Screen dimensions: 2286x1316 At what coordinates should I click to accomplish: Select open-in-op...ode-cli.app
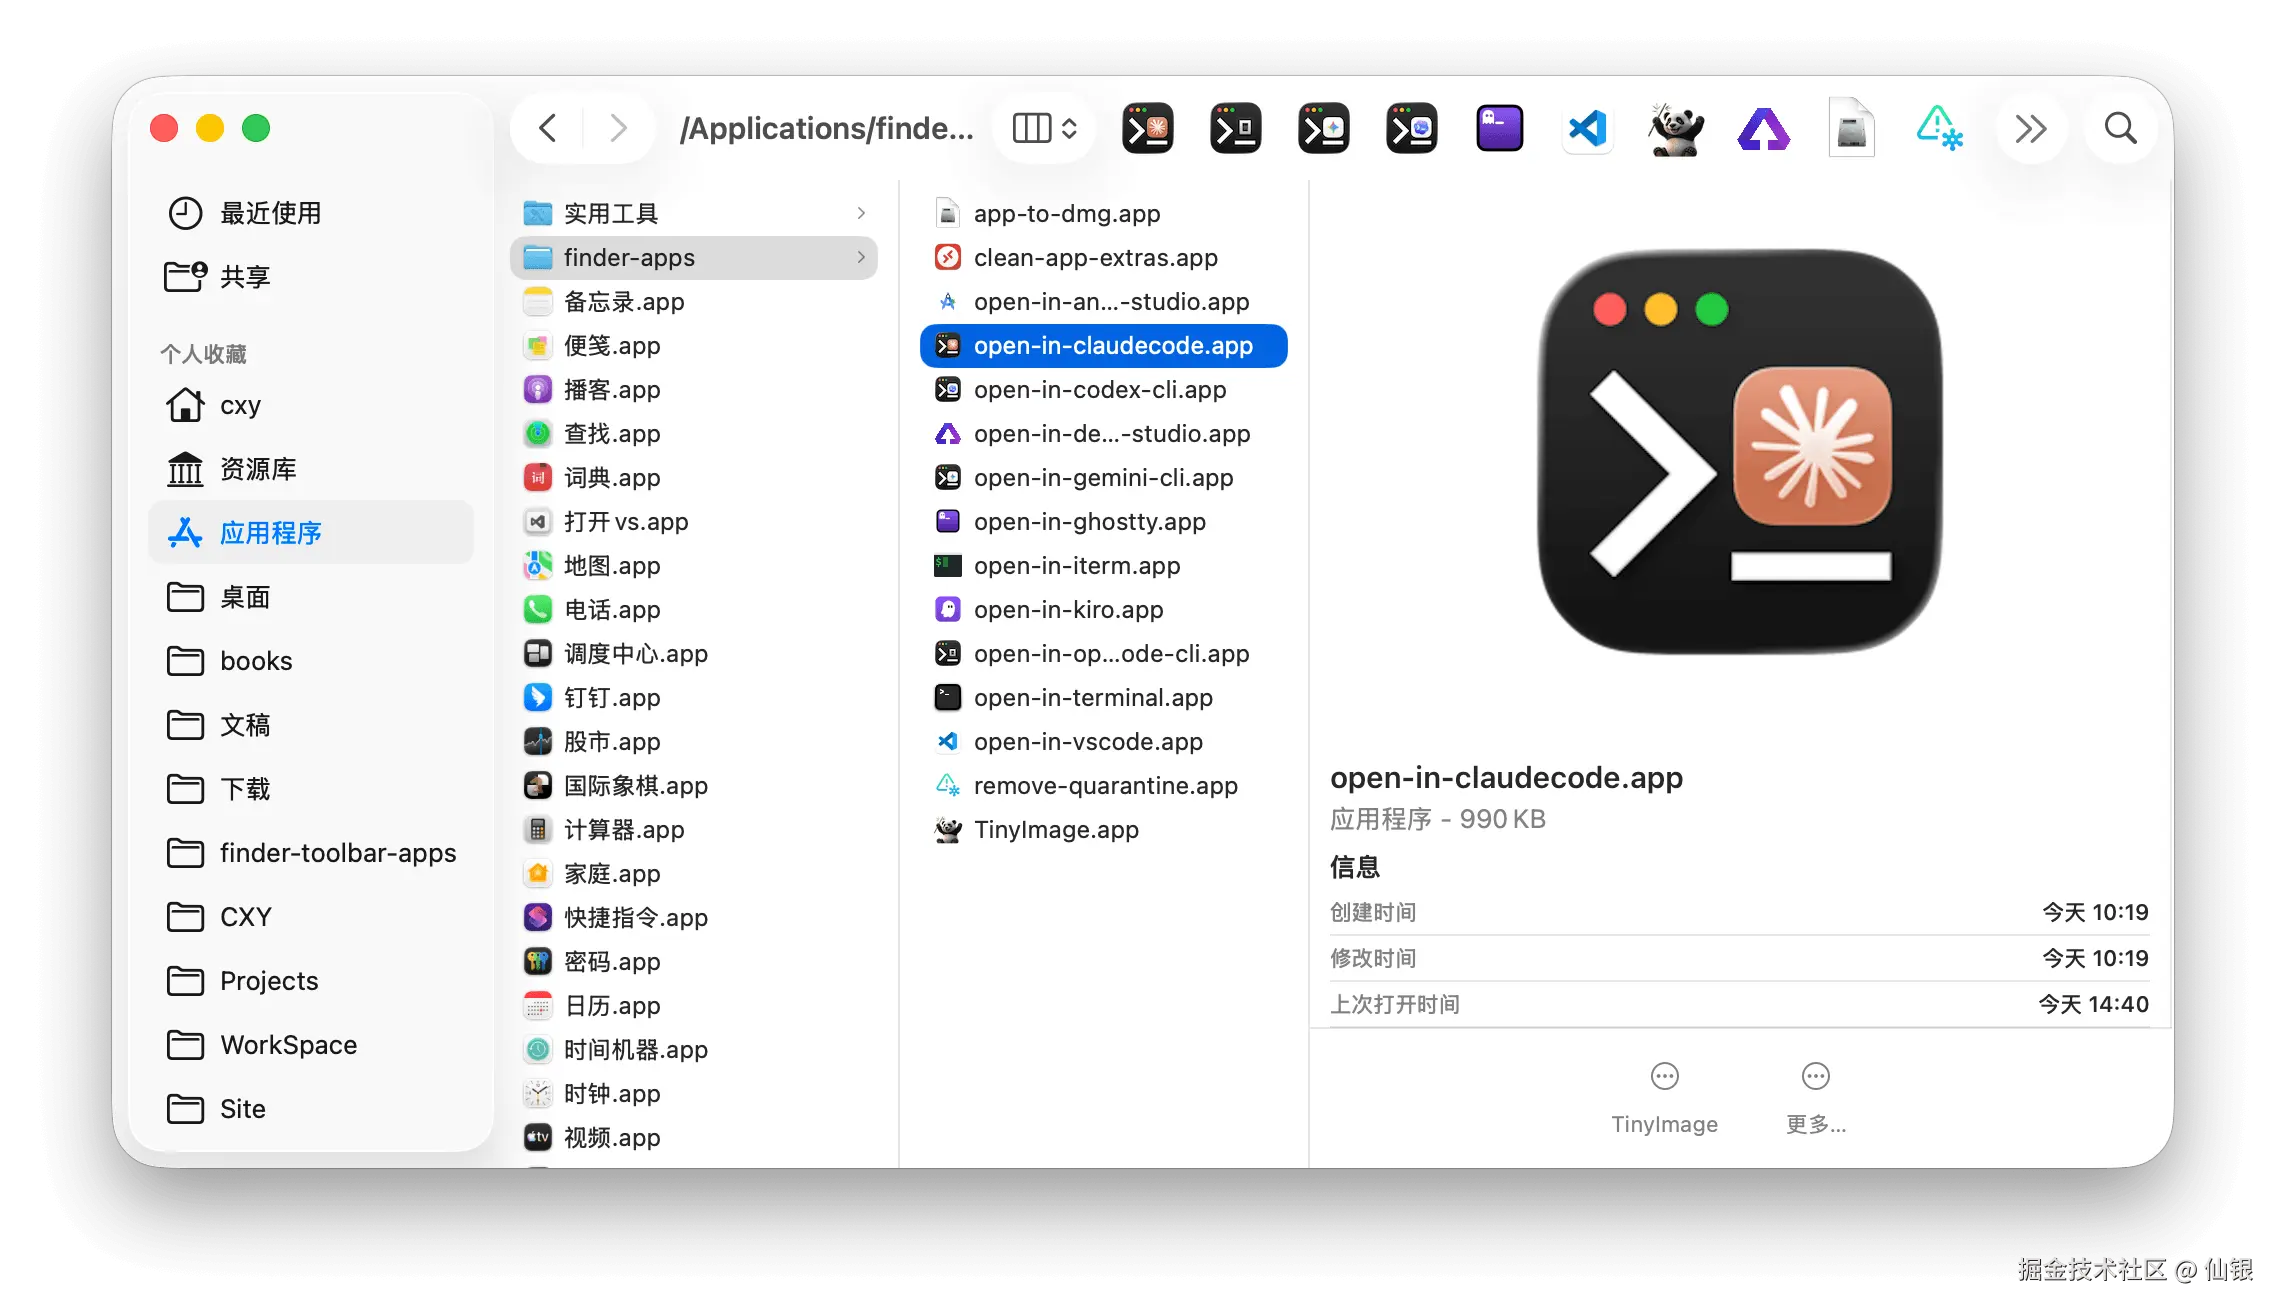click(x=1103, y=653)
